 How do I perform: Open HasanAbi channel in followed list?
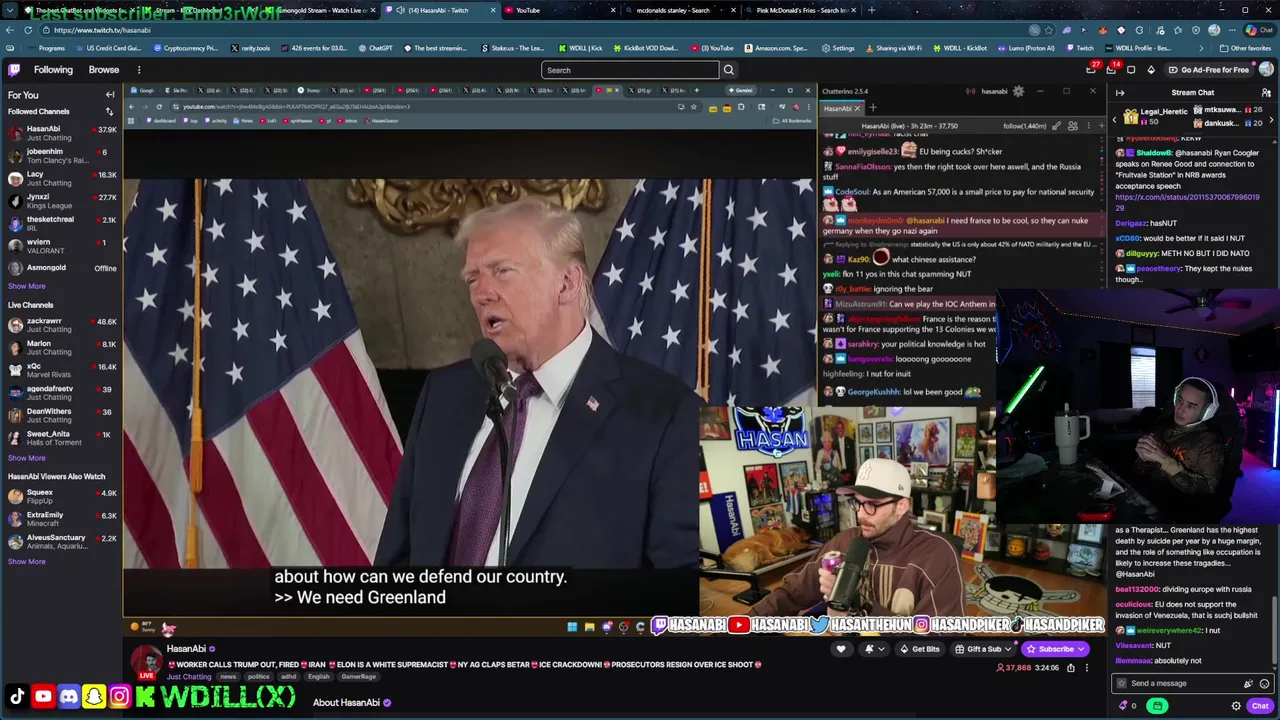pos(60,133)
